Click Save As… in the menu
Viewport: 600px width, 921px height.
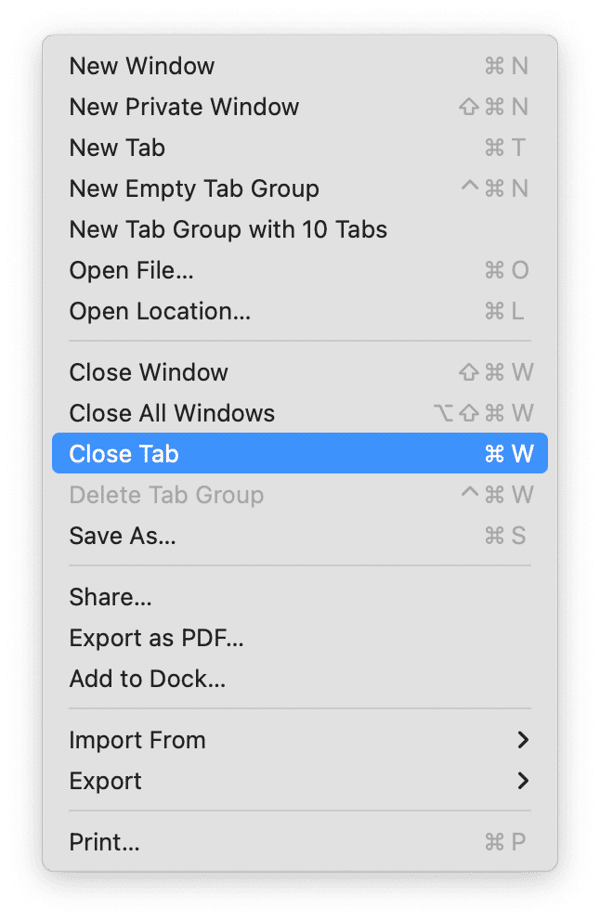(x=122, y=536)
